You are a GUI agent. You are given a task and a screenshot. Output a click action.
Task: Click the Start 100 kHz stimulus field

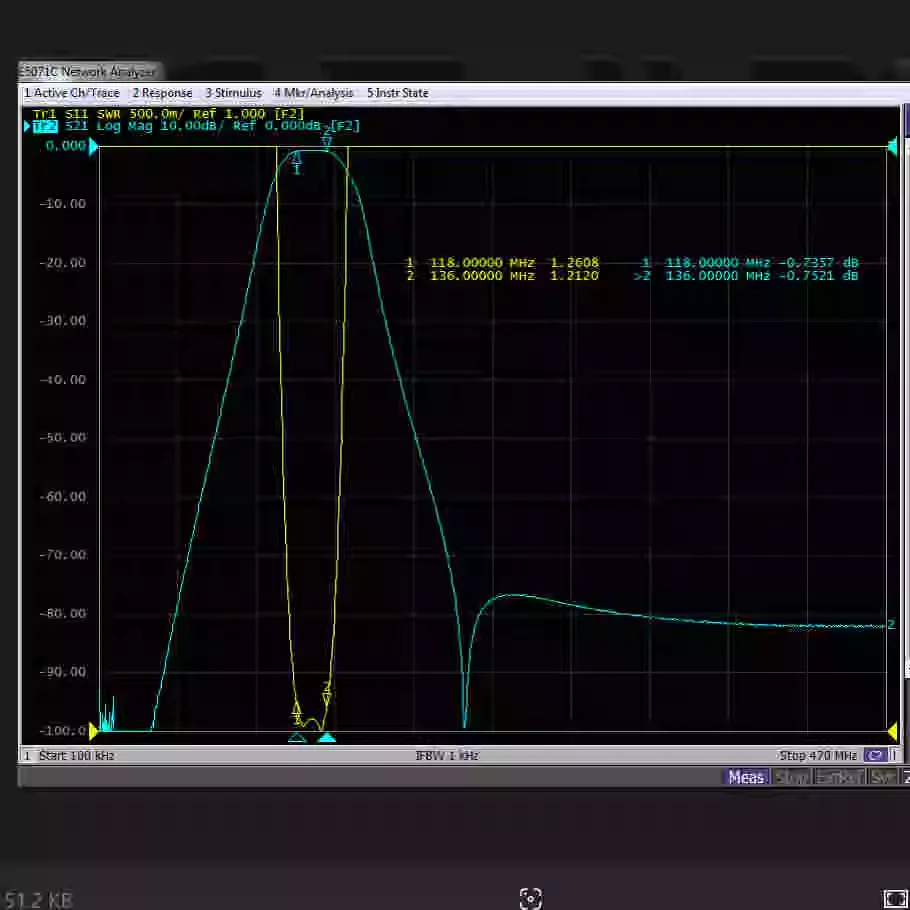click(77, 756)
